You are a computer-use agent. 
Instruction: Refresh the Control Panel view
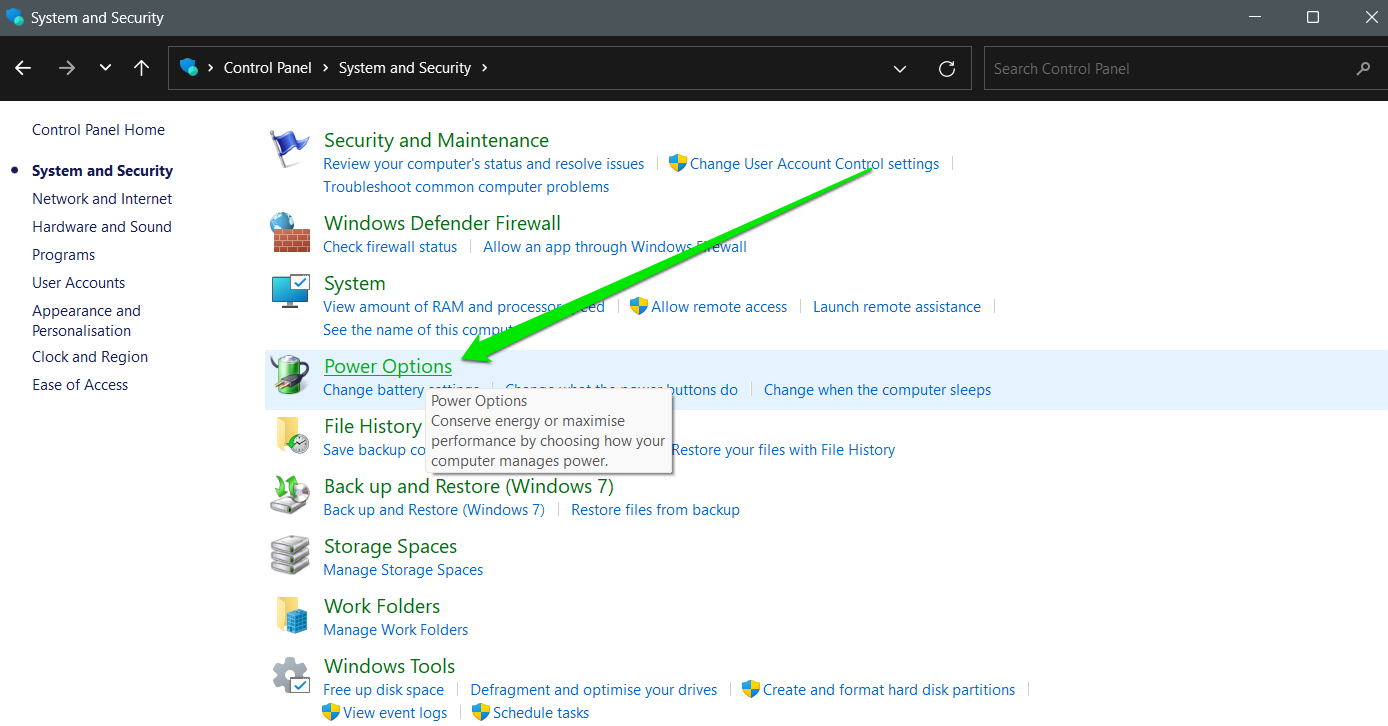(x=946, y=68)
